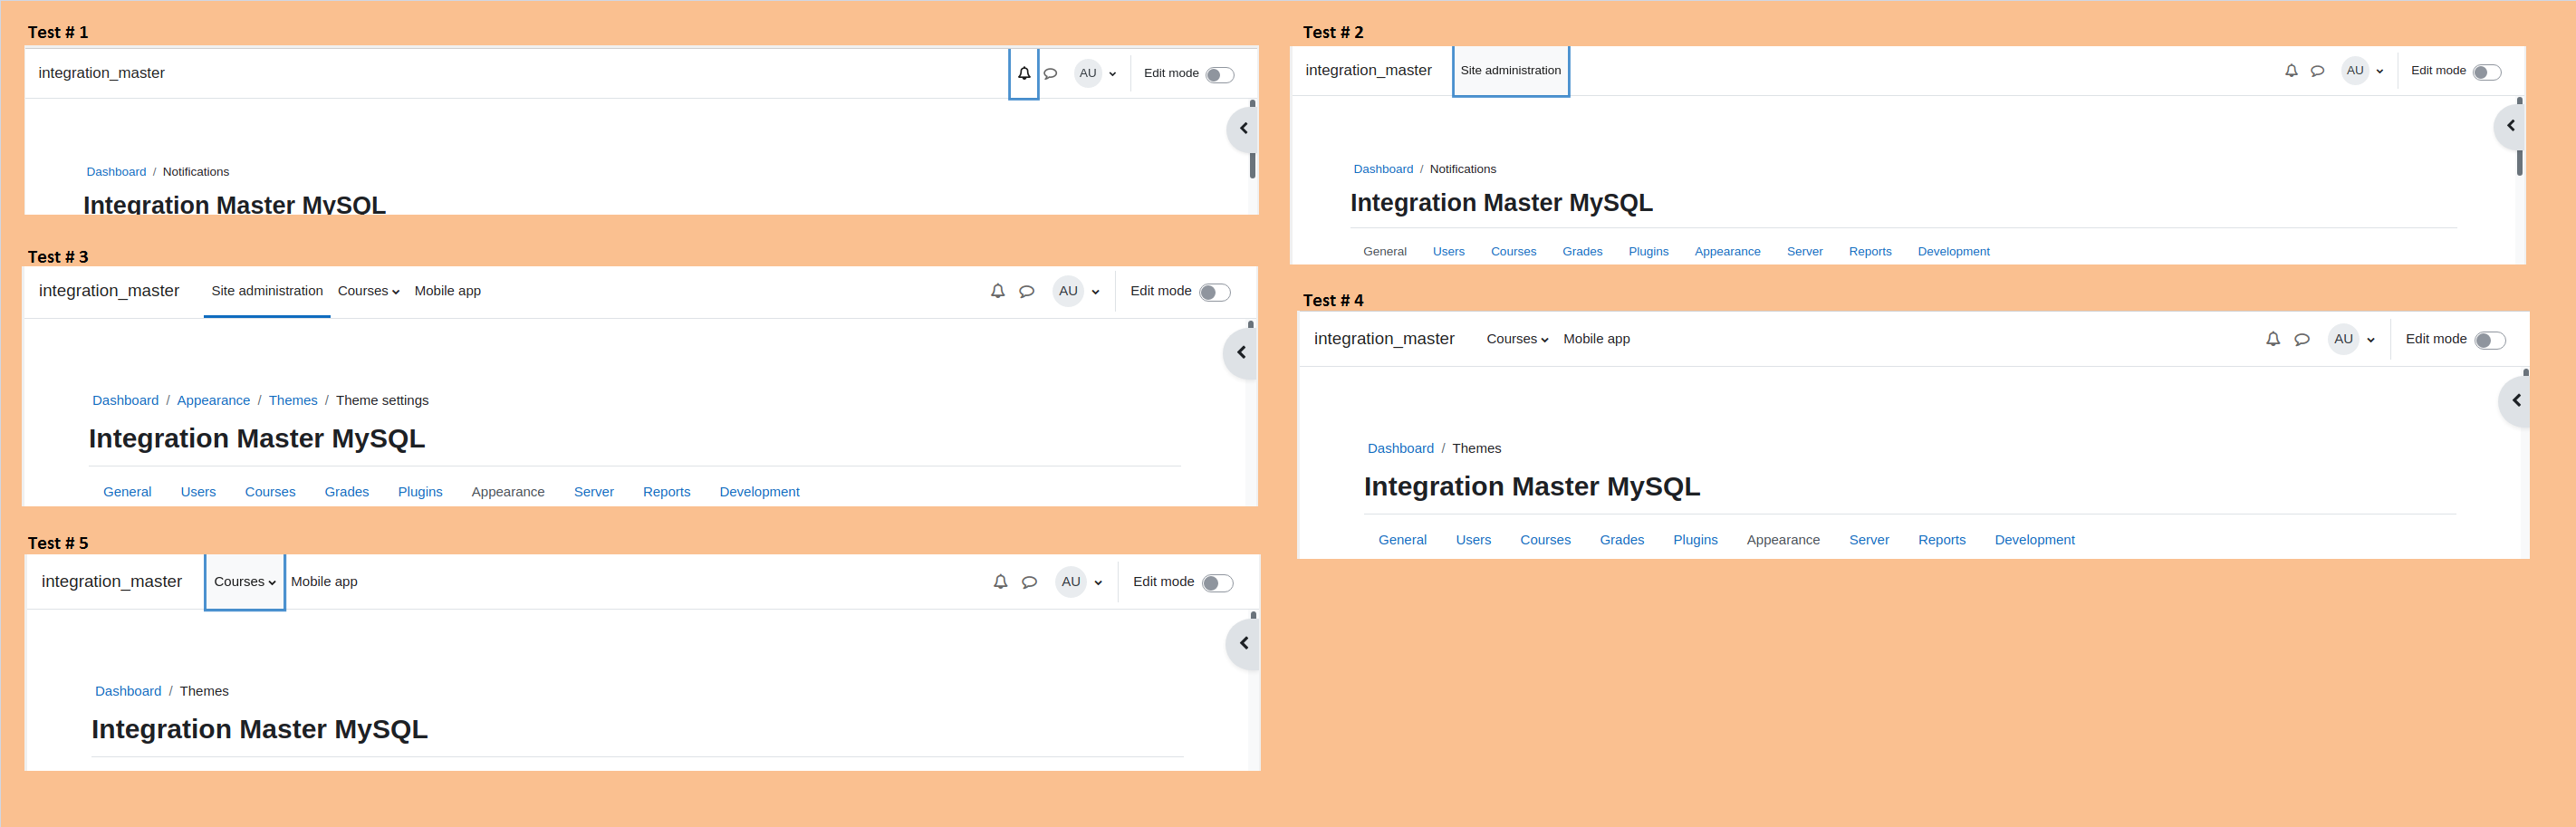
Task: Toggle Edit mode switch in Test # 2
Action: [x=2486, y=72]
